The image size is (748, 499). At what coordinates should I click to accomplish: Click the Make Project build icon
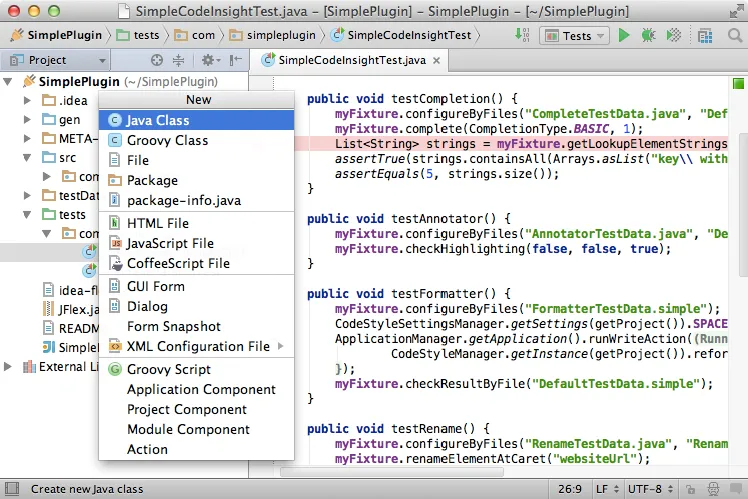(522, 35)
